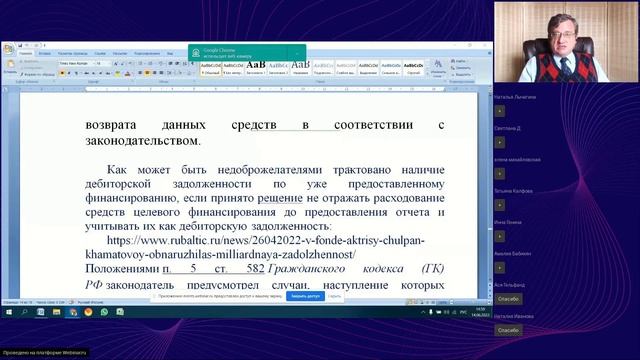Toggle underline formatting
This screenshot has width=640, height=360.
pyautogui.click(x=76, y=73)
